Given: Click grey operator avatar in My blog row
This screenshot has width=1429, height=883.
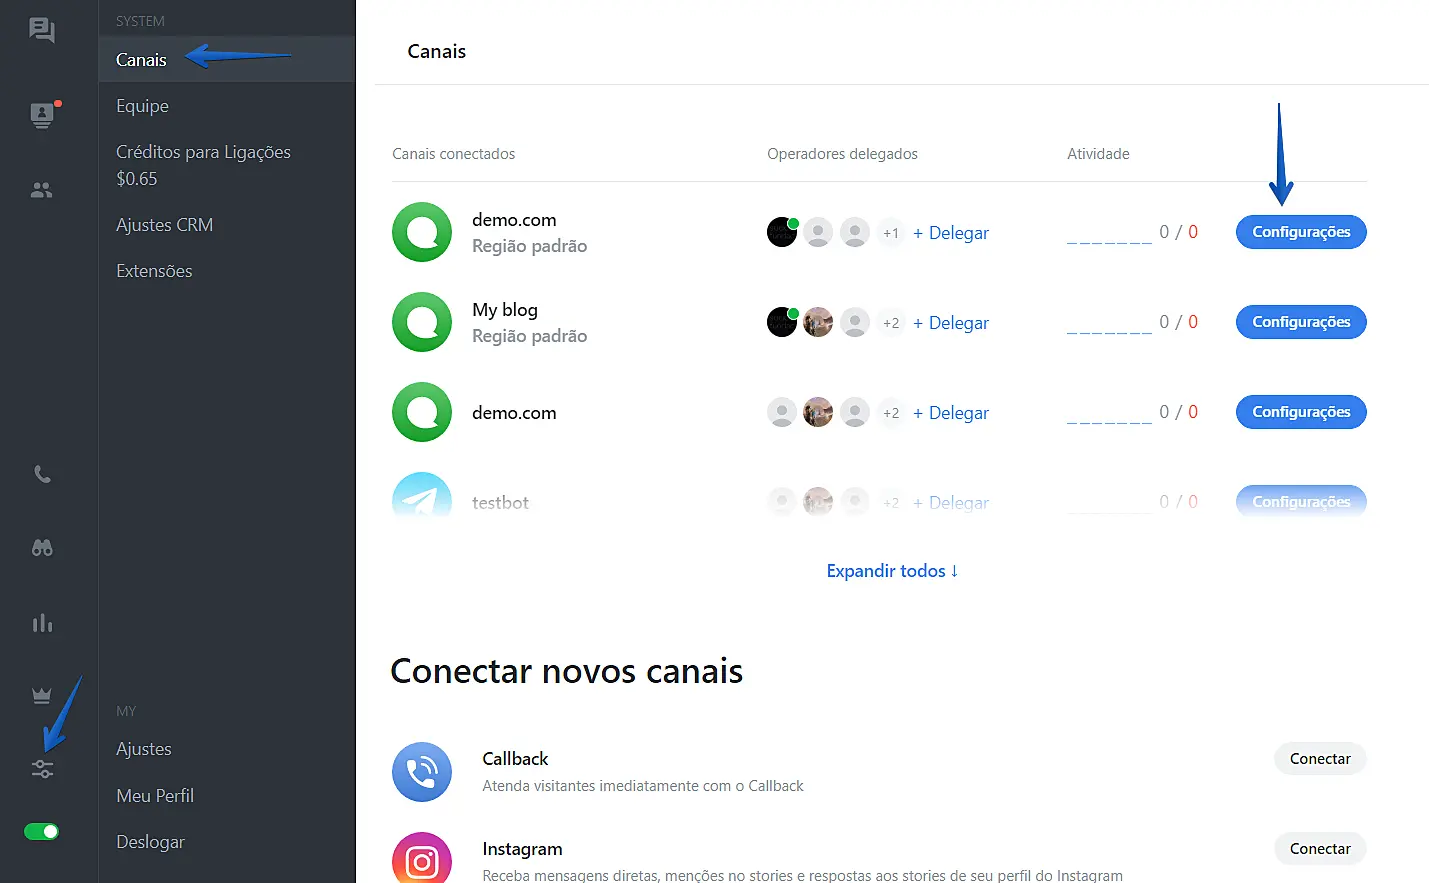Looking at the screenshot, I should 854,322.
